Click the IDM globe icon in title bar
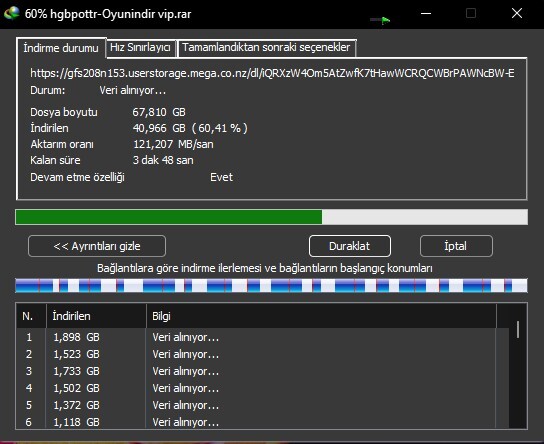The width and height of the screenshot is (544, 444). tap(11, 14)
